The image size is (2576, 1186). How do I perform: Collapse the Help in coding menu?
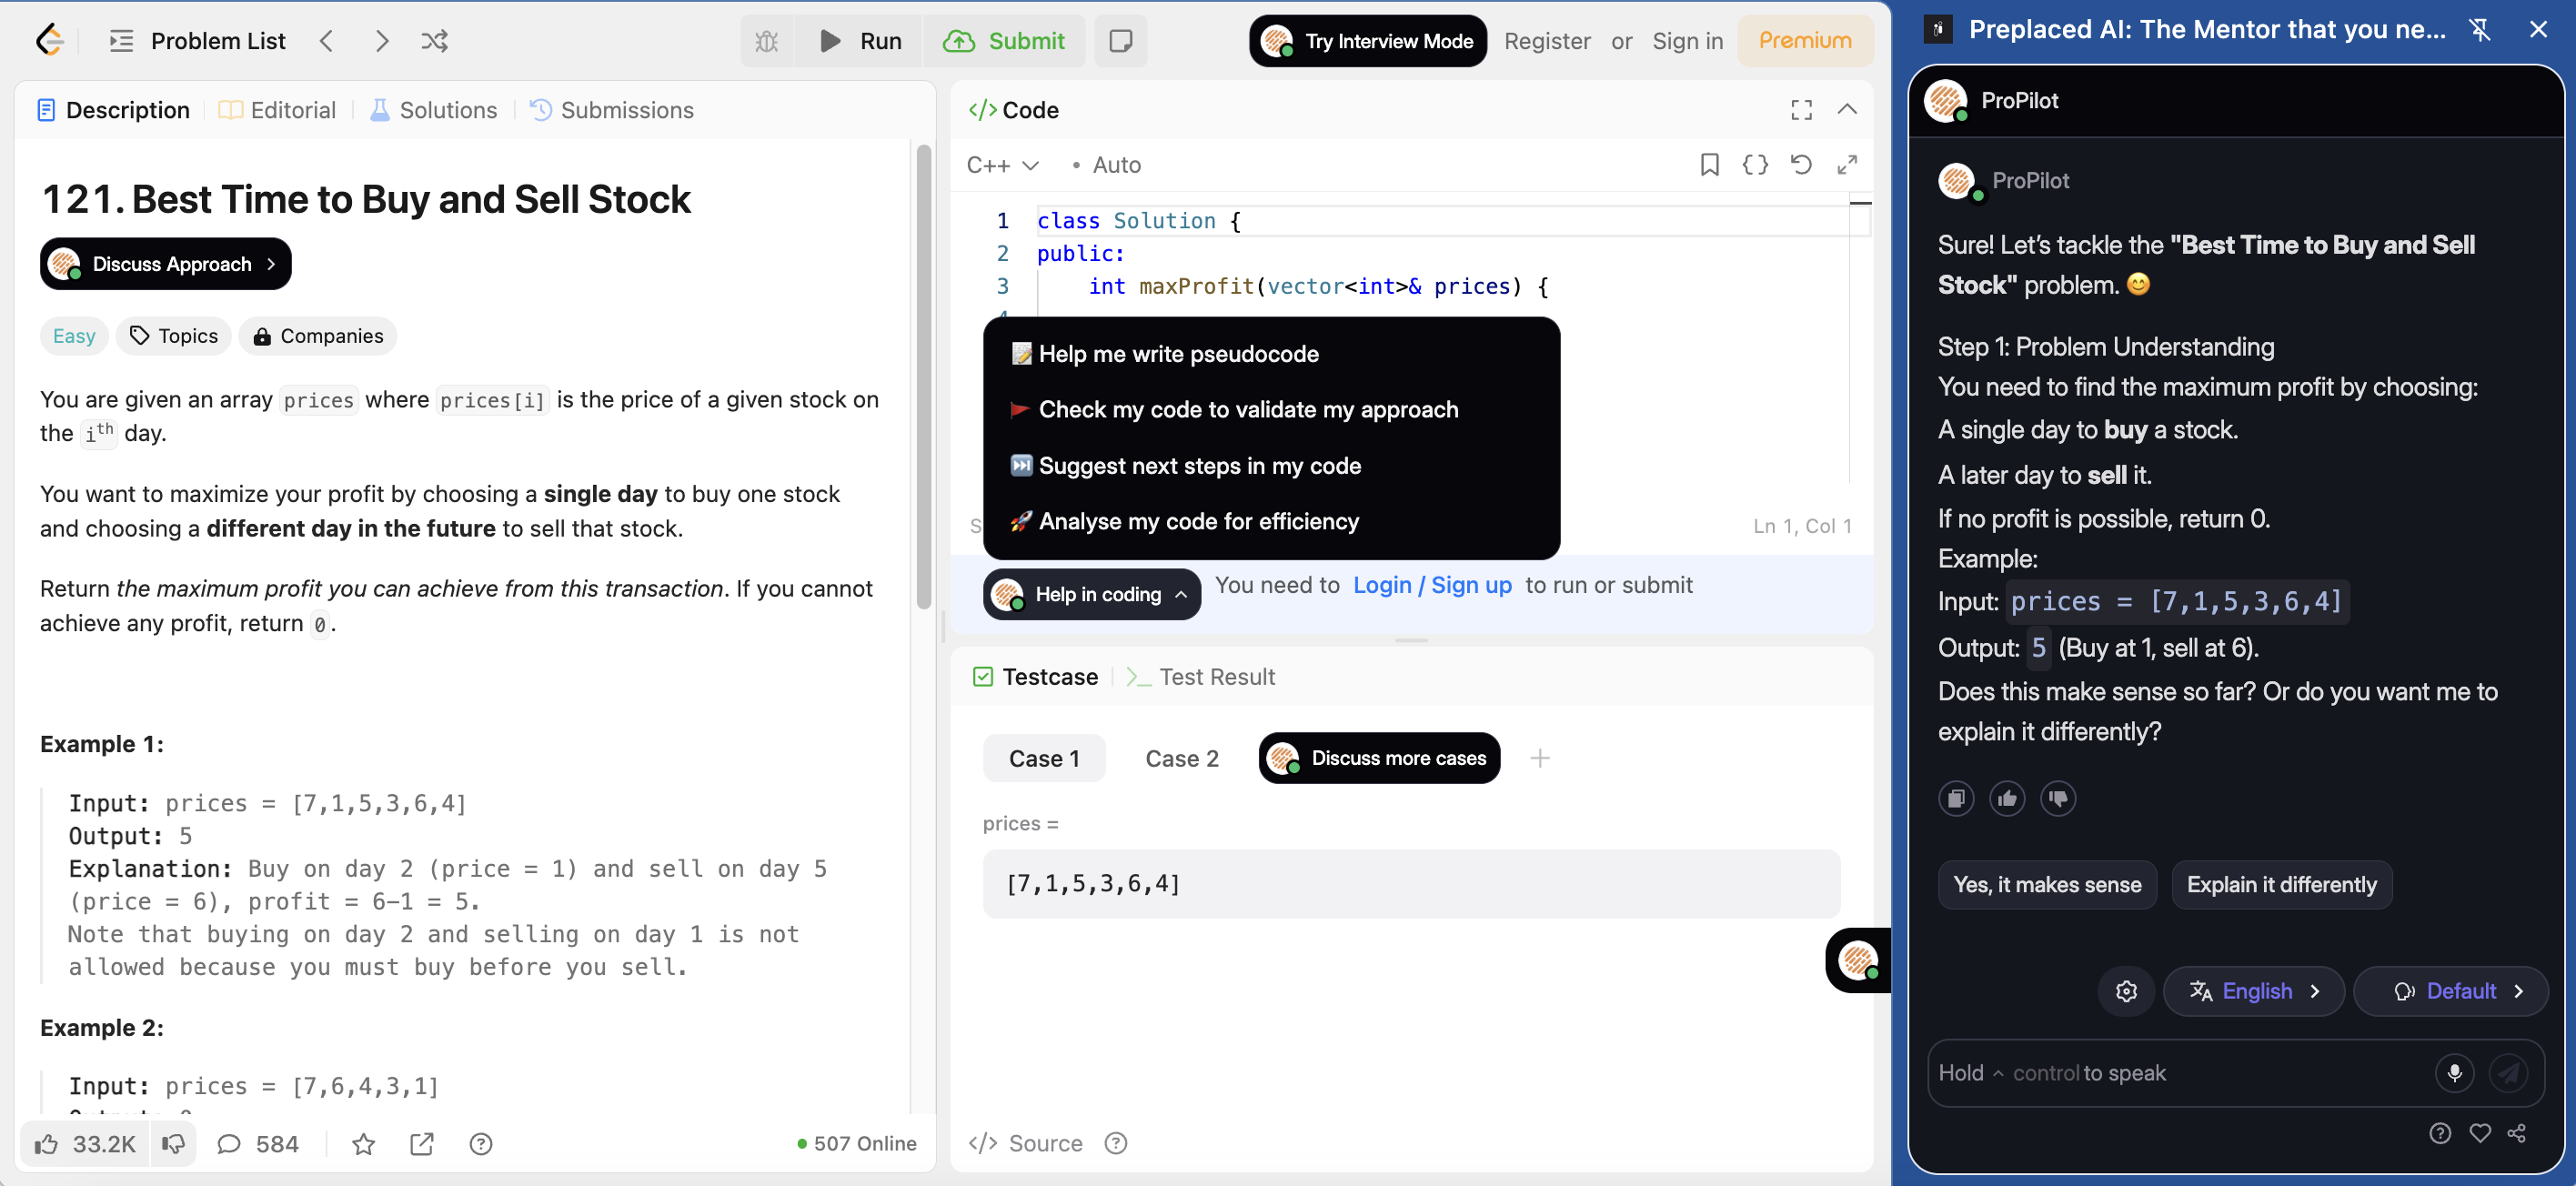pos(1091,594)
